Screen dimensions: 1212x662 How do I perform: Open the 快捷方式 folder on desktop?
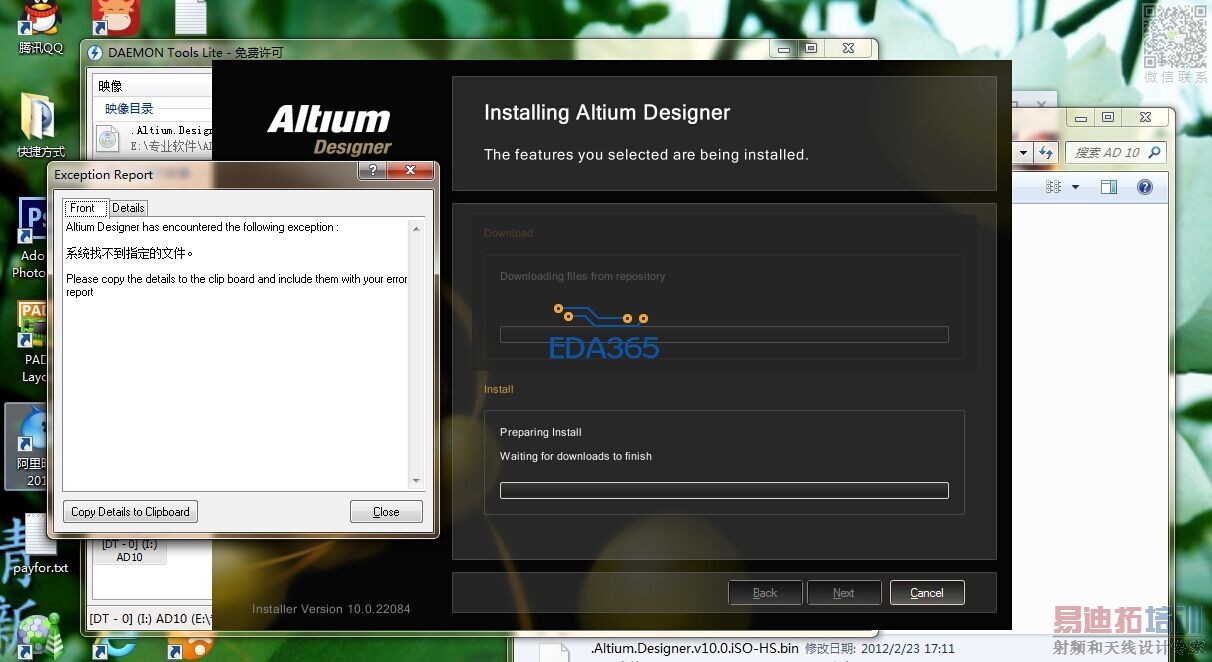(40, 124)
